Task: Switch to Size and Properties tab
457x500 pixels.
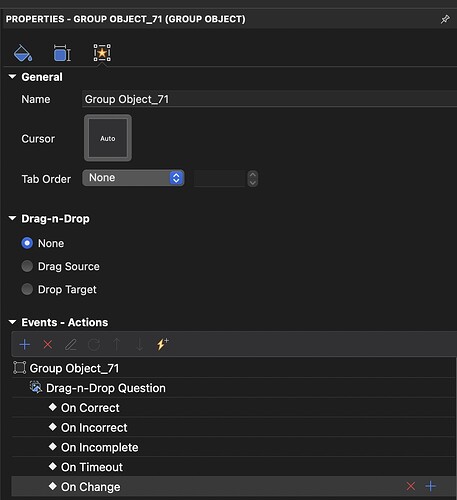Action: 62,53
